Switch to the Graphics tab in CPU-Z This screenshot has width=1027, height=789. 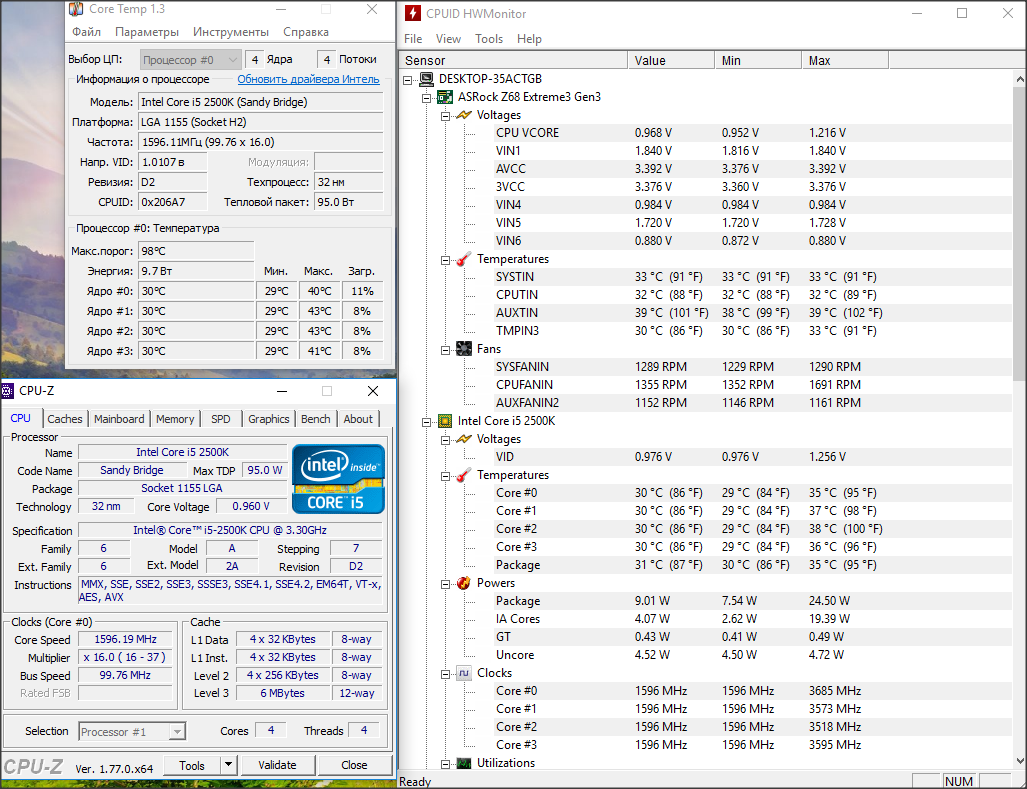click(x=269, y=419)
